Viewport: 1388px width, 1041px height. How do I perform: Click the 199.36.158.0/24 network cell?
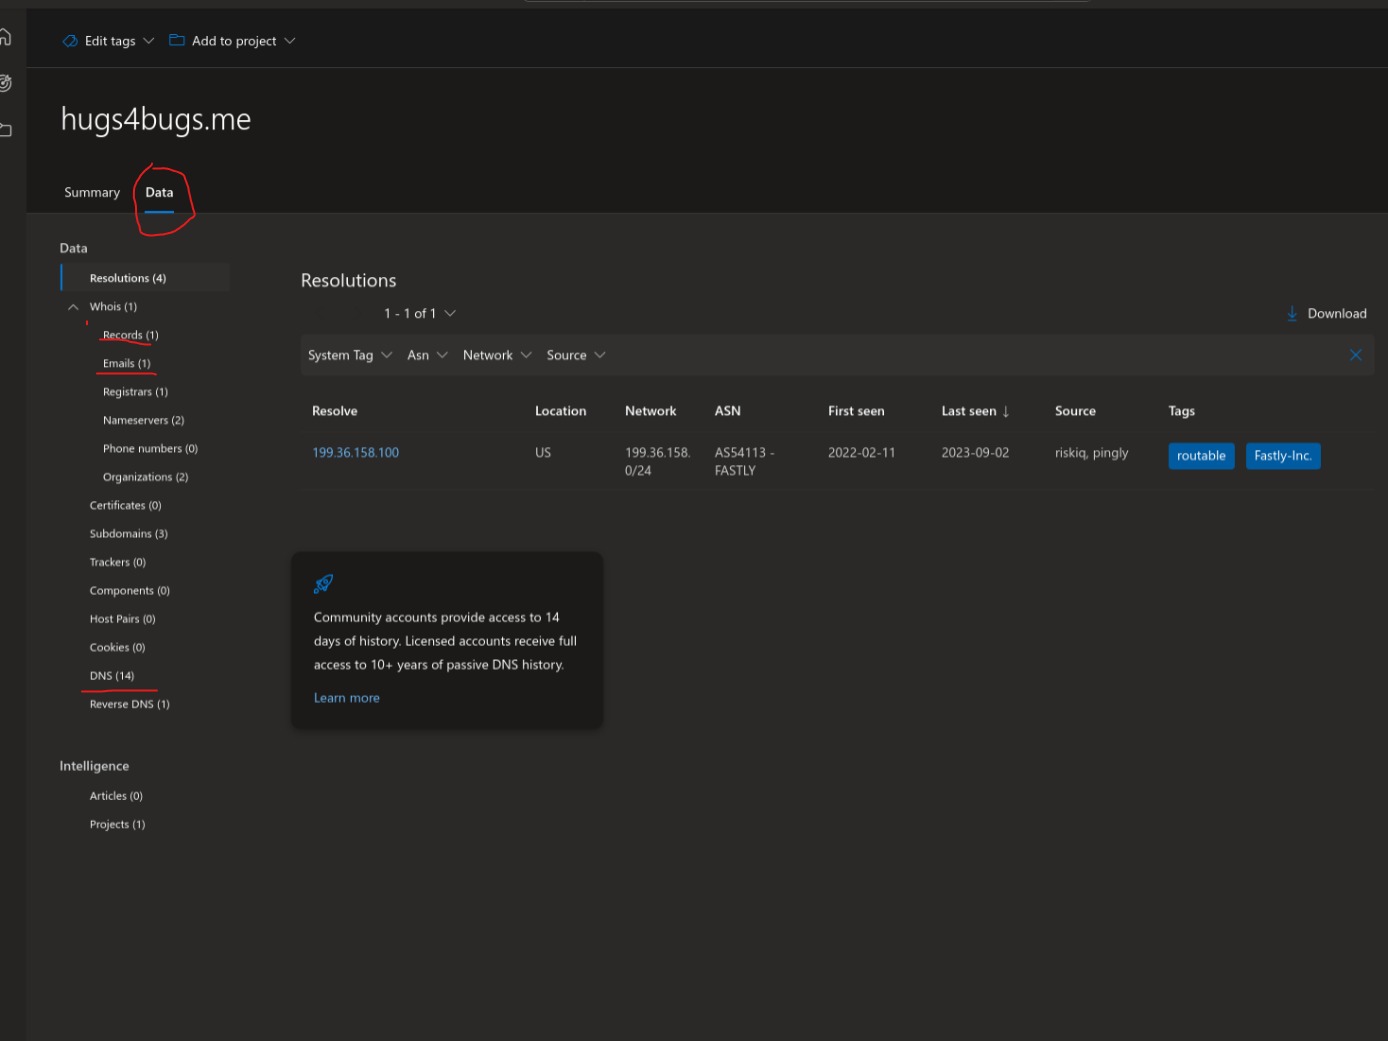click(x=657, y=462)
